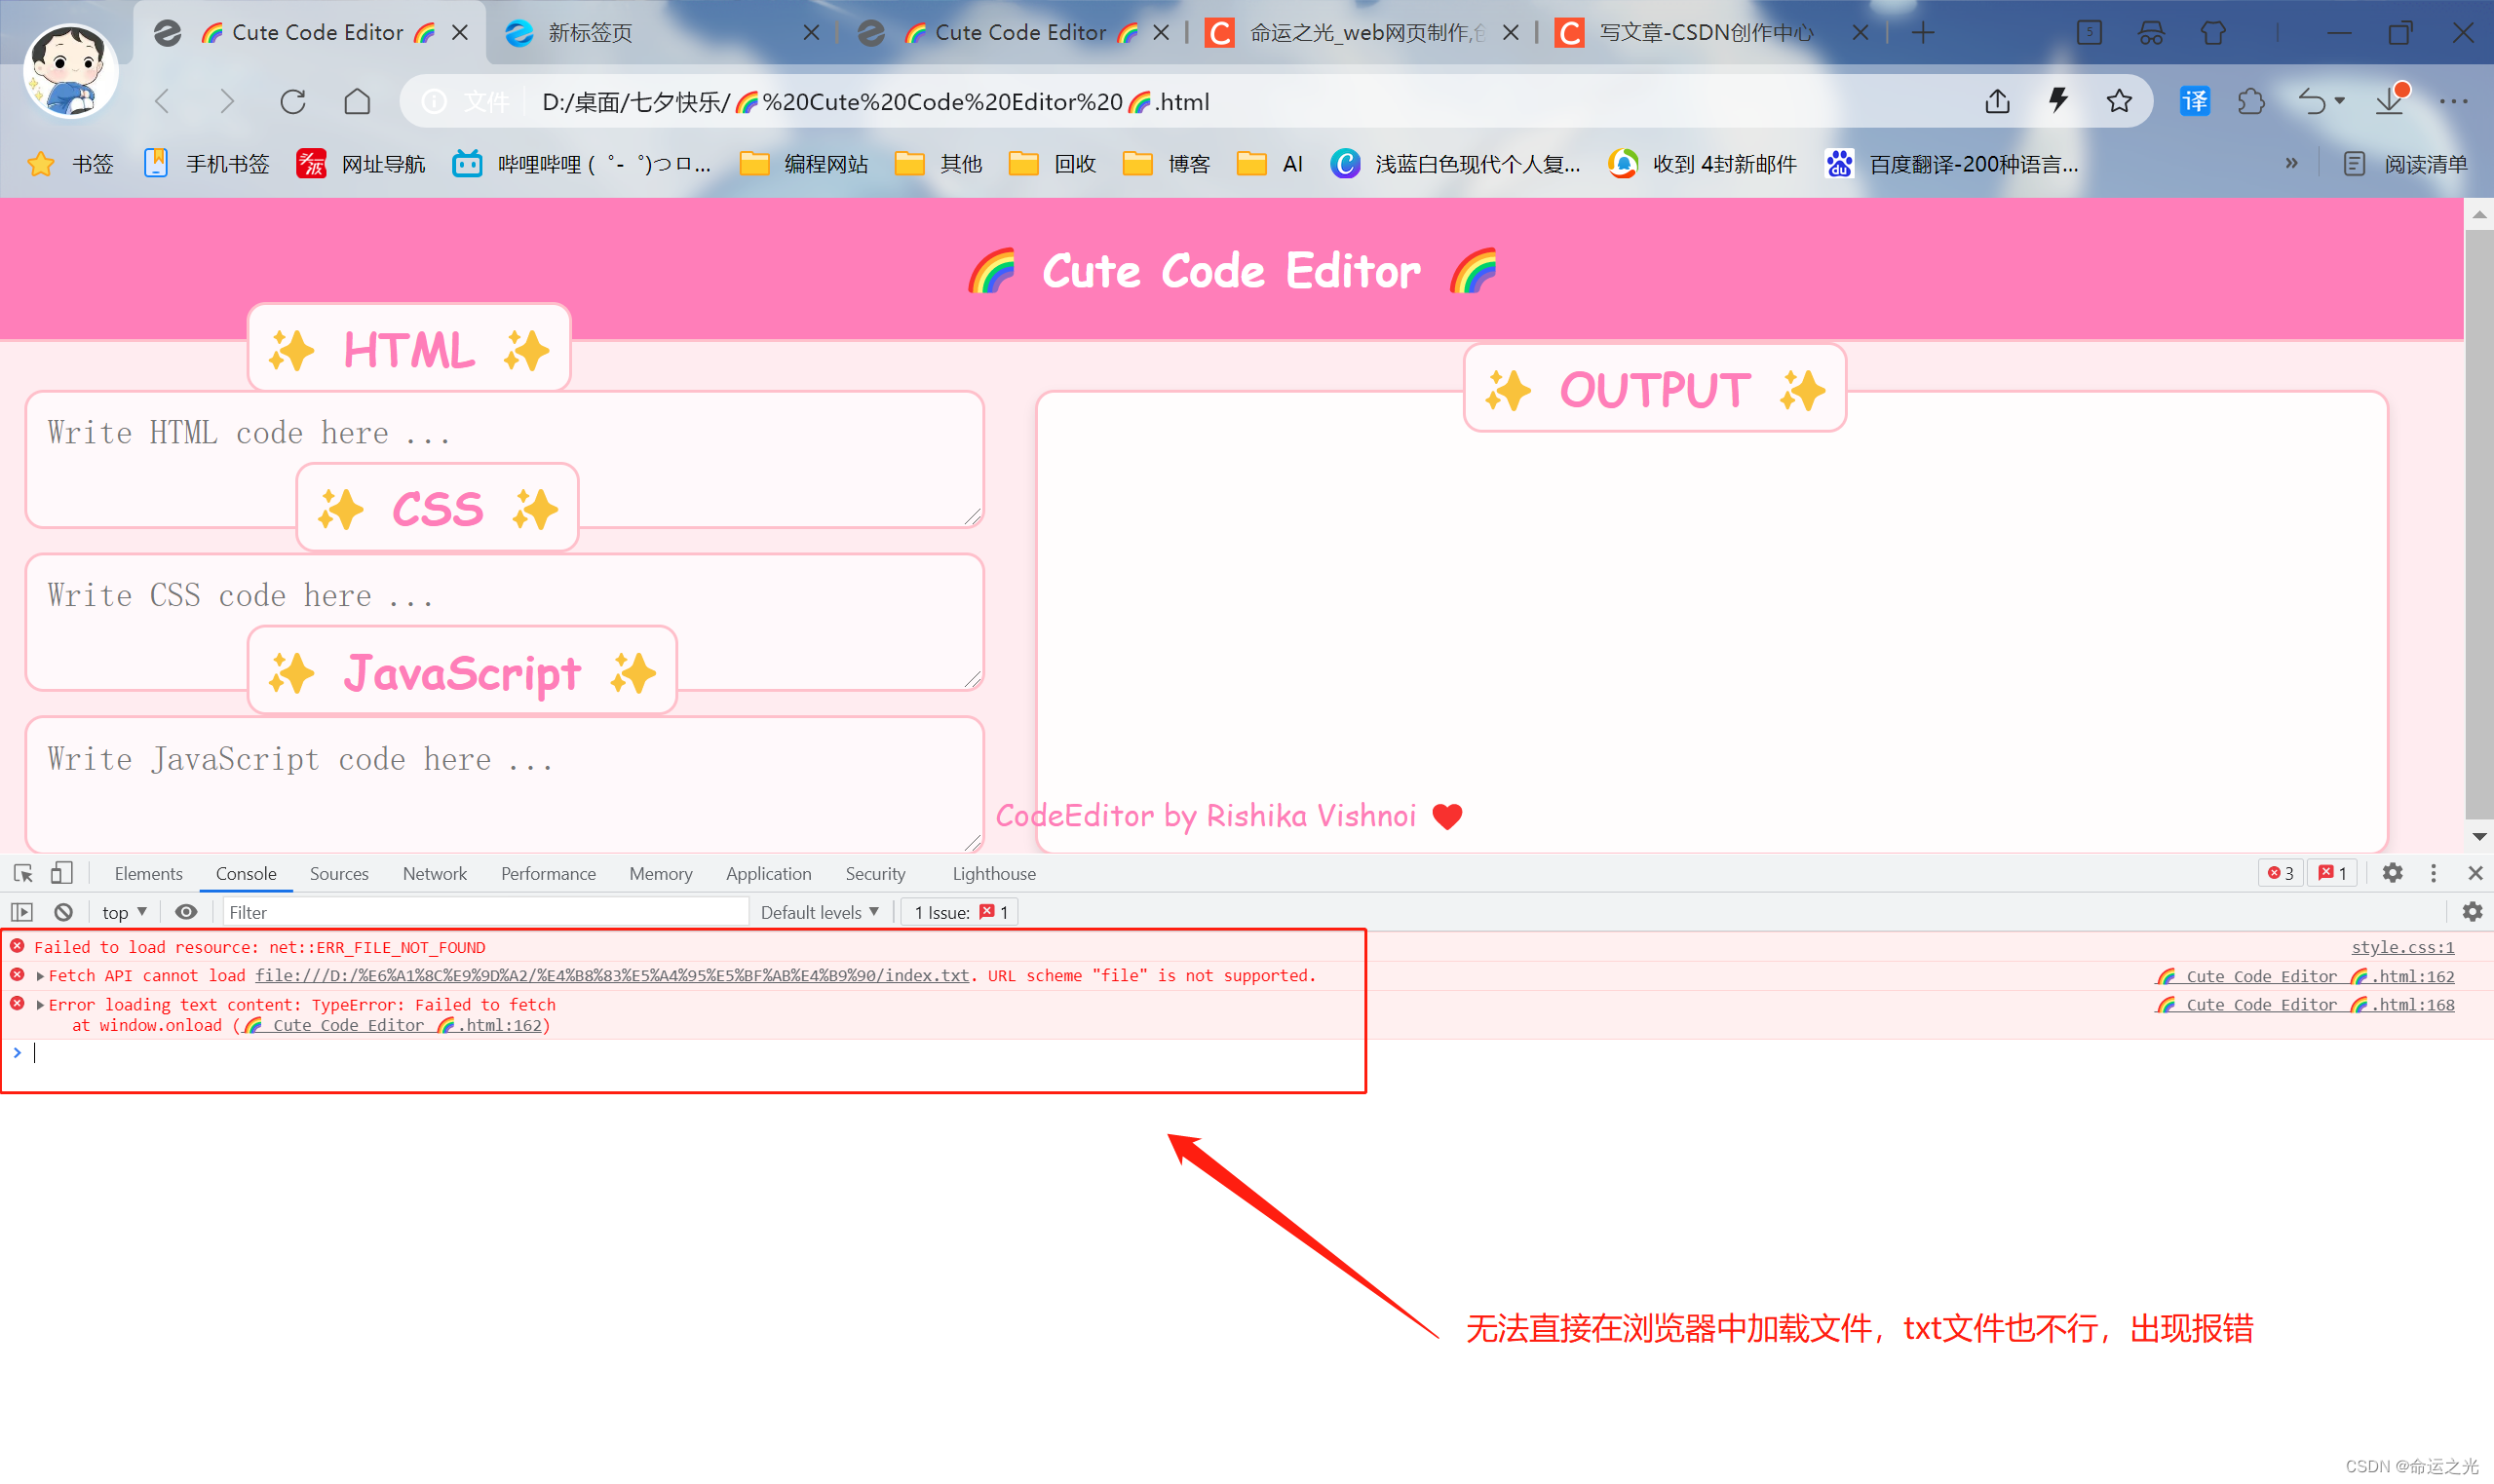Click the console Filter input field

[x=485, y=912]
